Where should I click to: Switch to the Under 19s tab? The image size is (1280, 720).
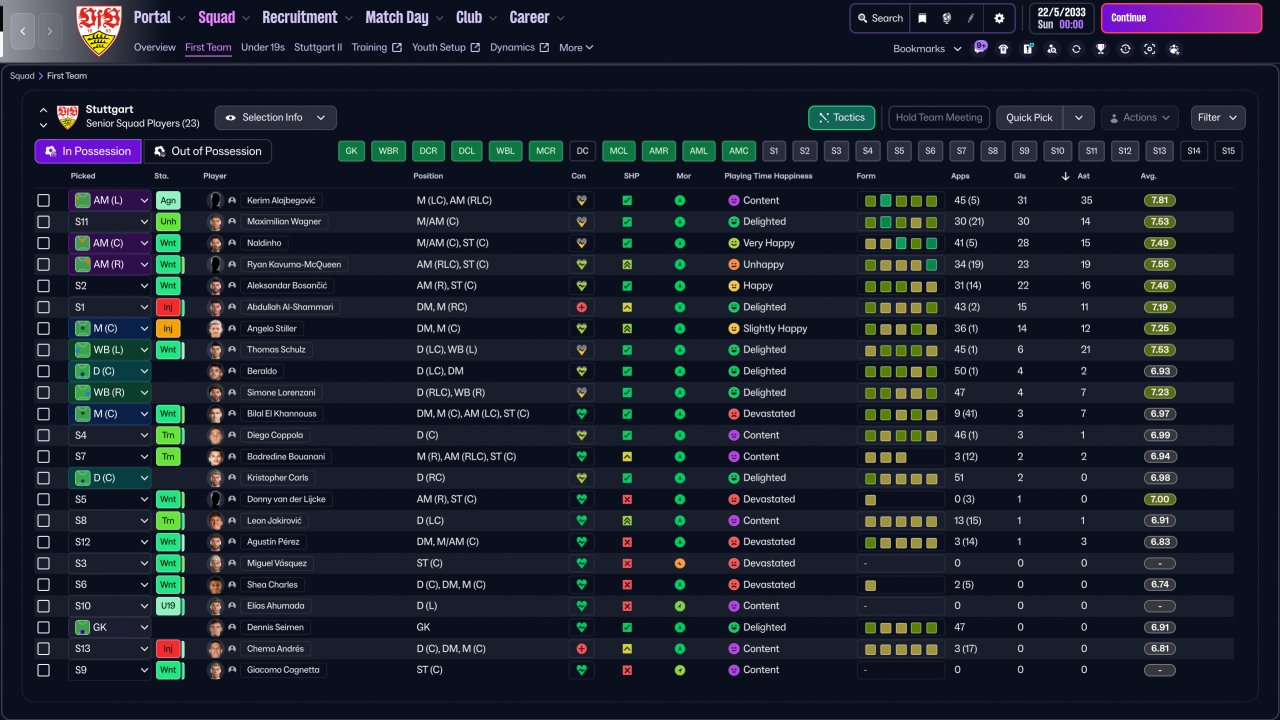click(263, 47)
